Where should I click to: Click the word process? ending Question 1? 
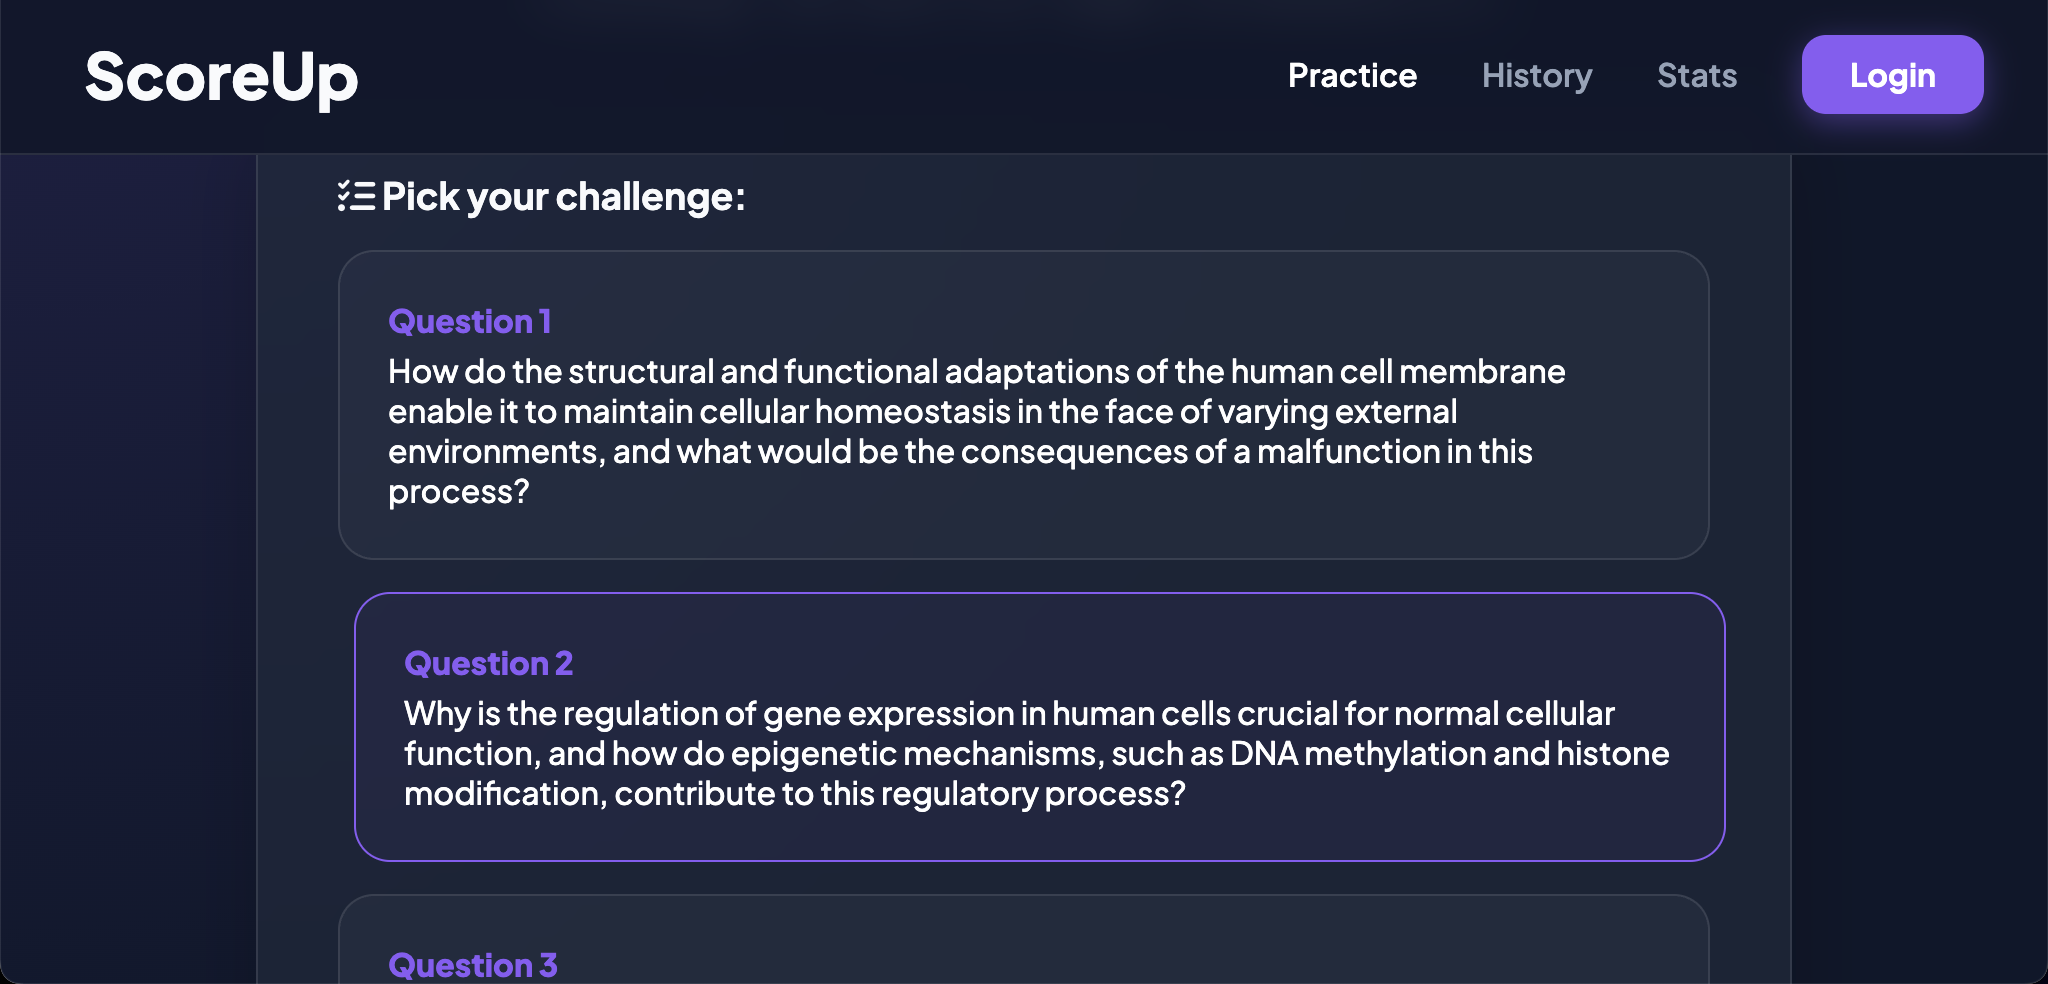click(x=458, y=493)
